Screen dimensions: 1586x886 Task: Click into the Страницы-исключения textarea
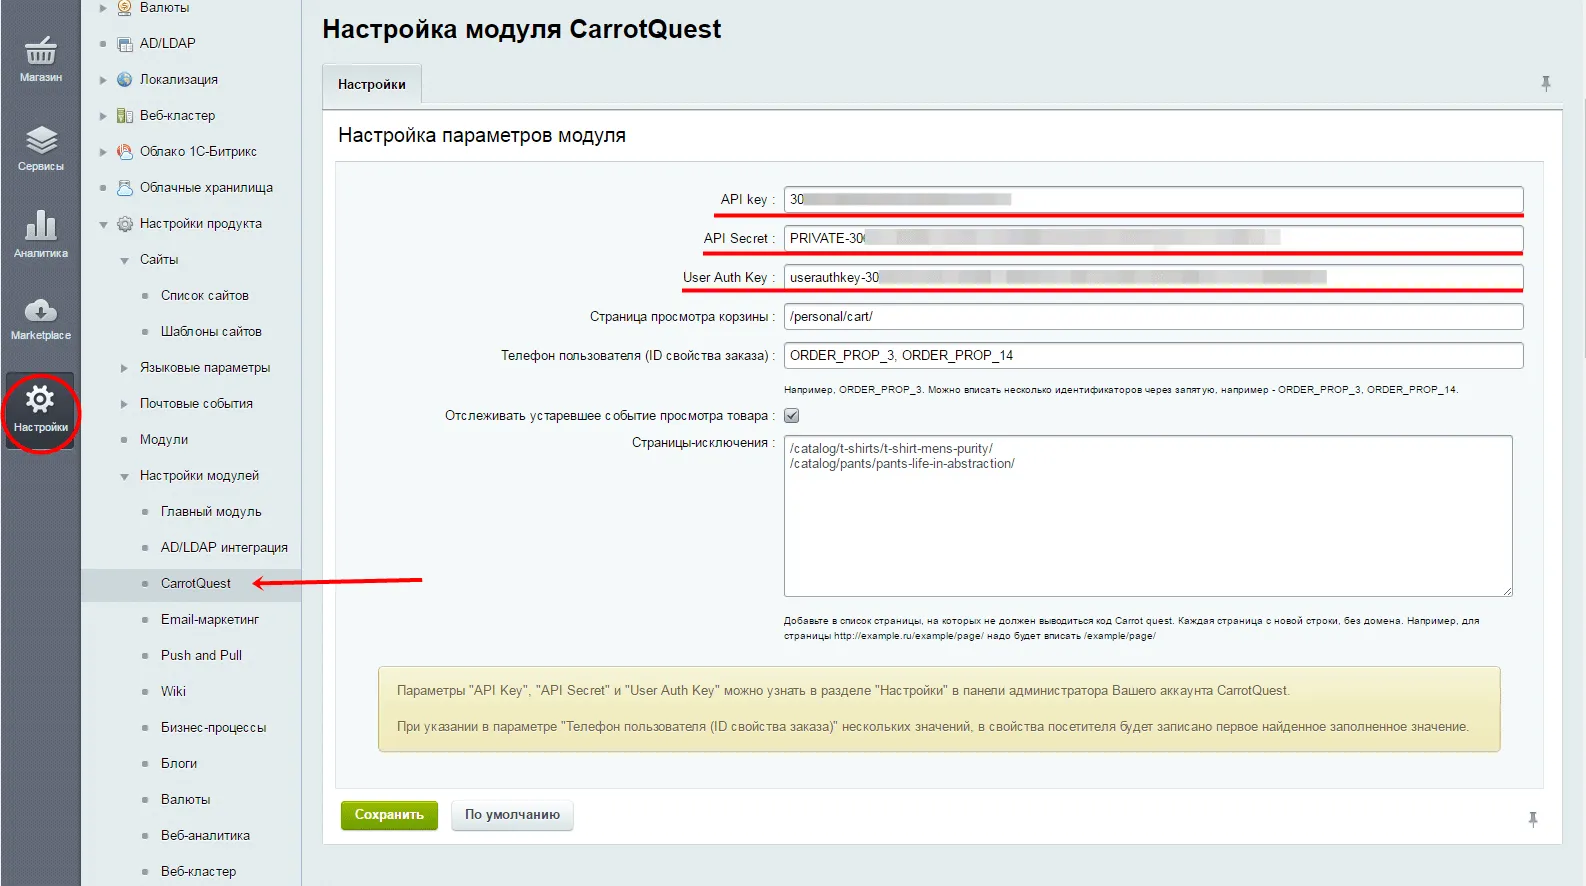coord(1148,516)
